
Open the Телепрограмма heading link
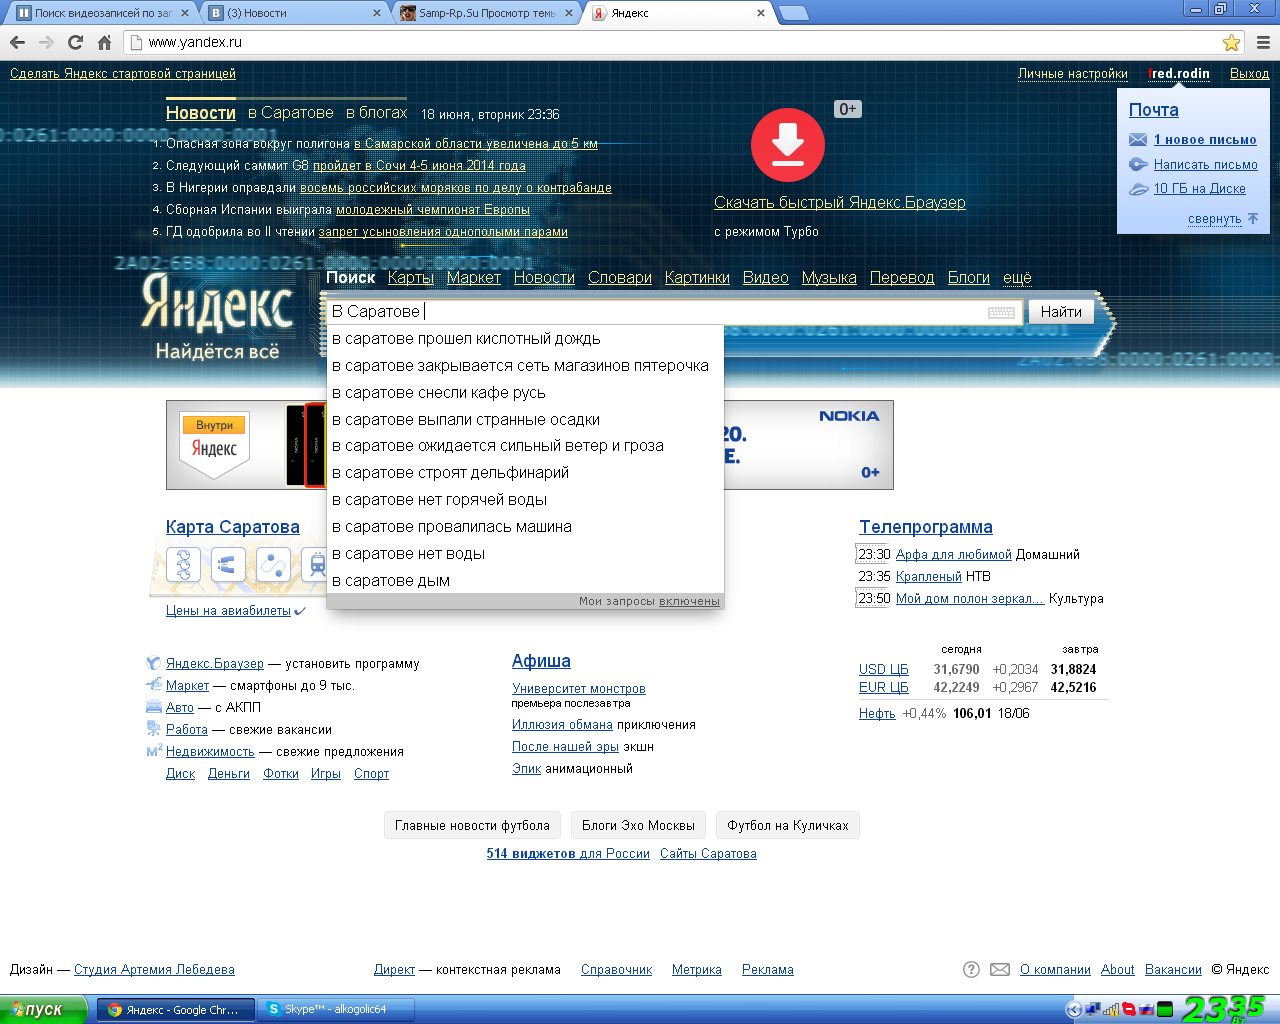926,527
